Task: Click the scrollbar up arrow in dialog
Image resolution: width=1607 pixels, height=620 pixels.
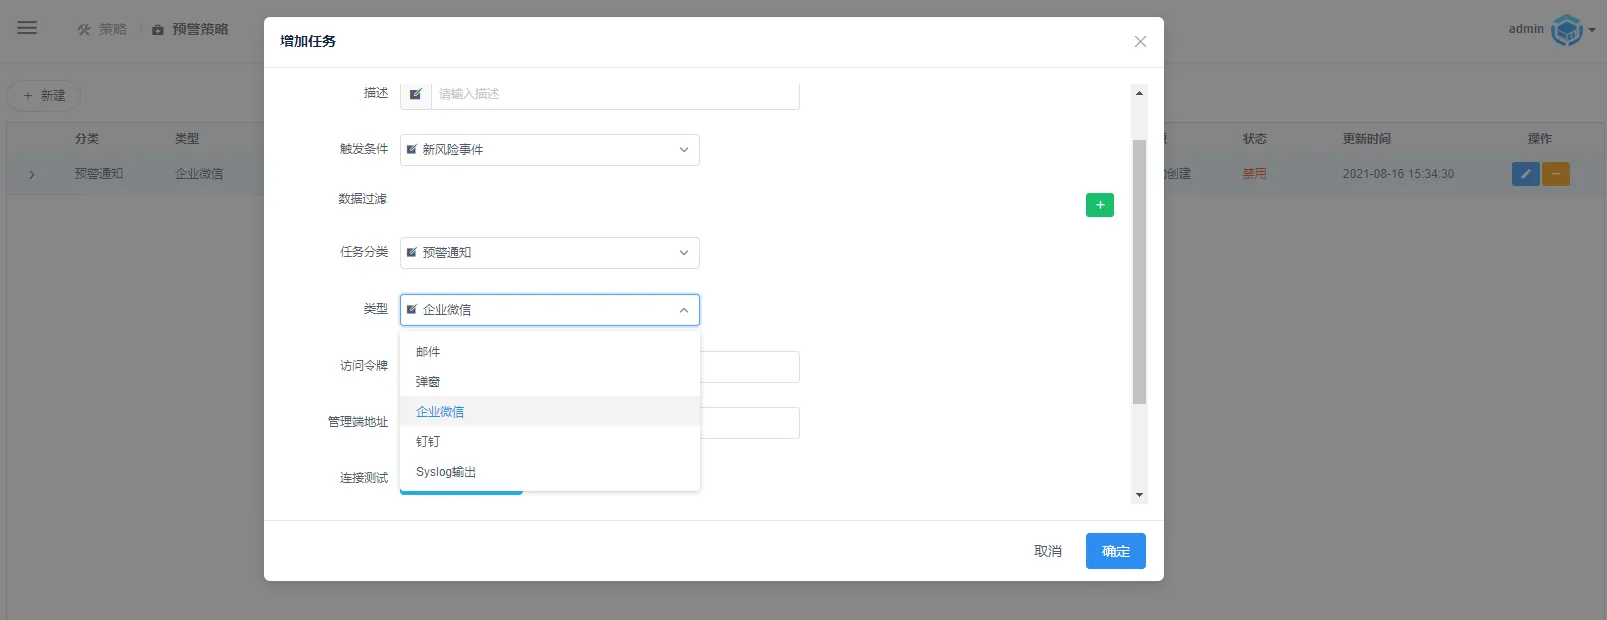Action: tap(1139, 93)
